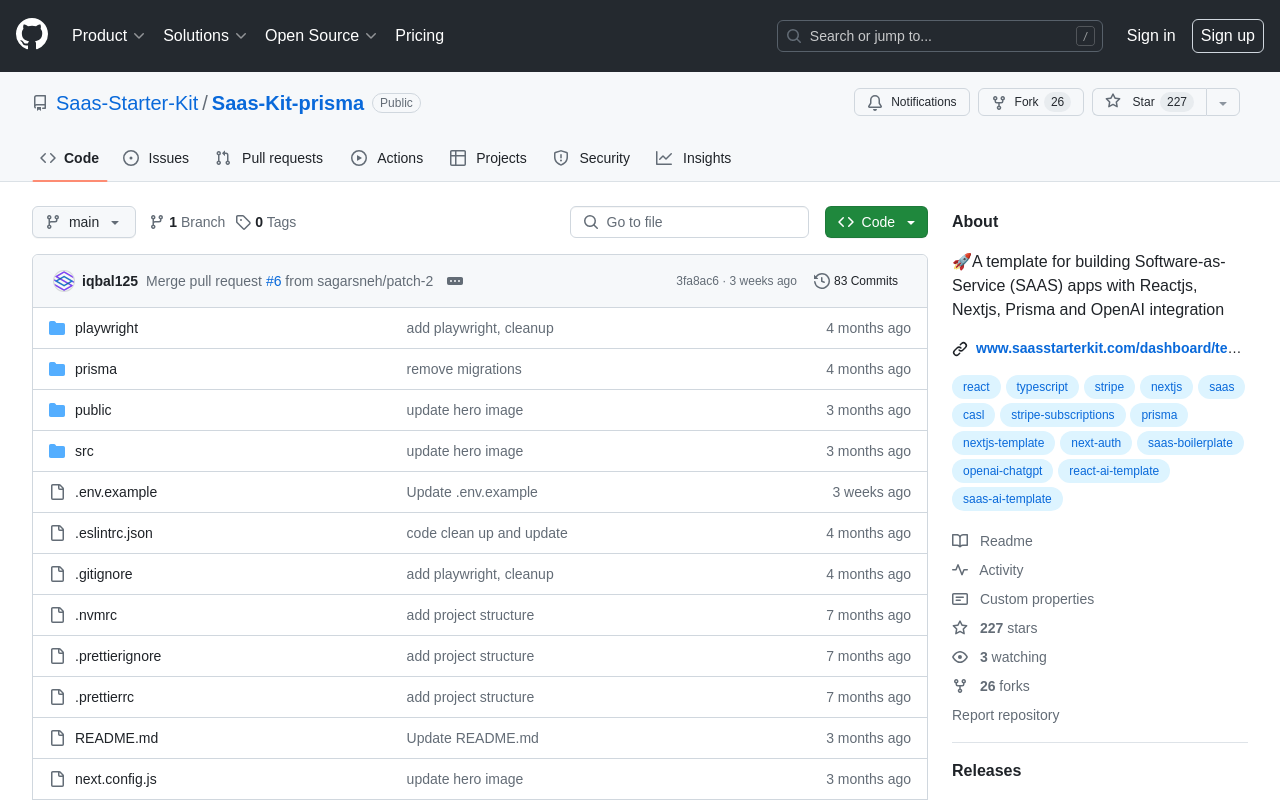Viewport: 1280px width, 800px height.
Task: Click the Notifications bell button
Action: (911, 102)
